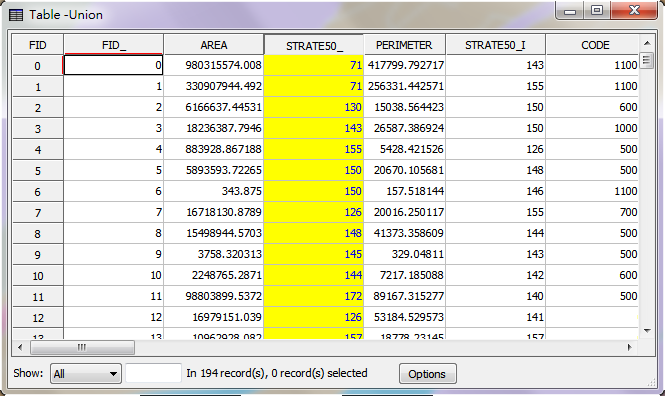
Task: Click PERIMETER cell 89167.315277
Action: [405, 296]
